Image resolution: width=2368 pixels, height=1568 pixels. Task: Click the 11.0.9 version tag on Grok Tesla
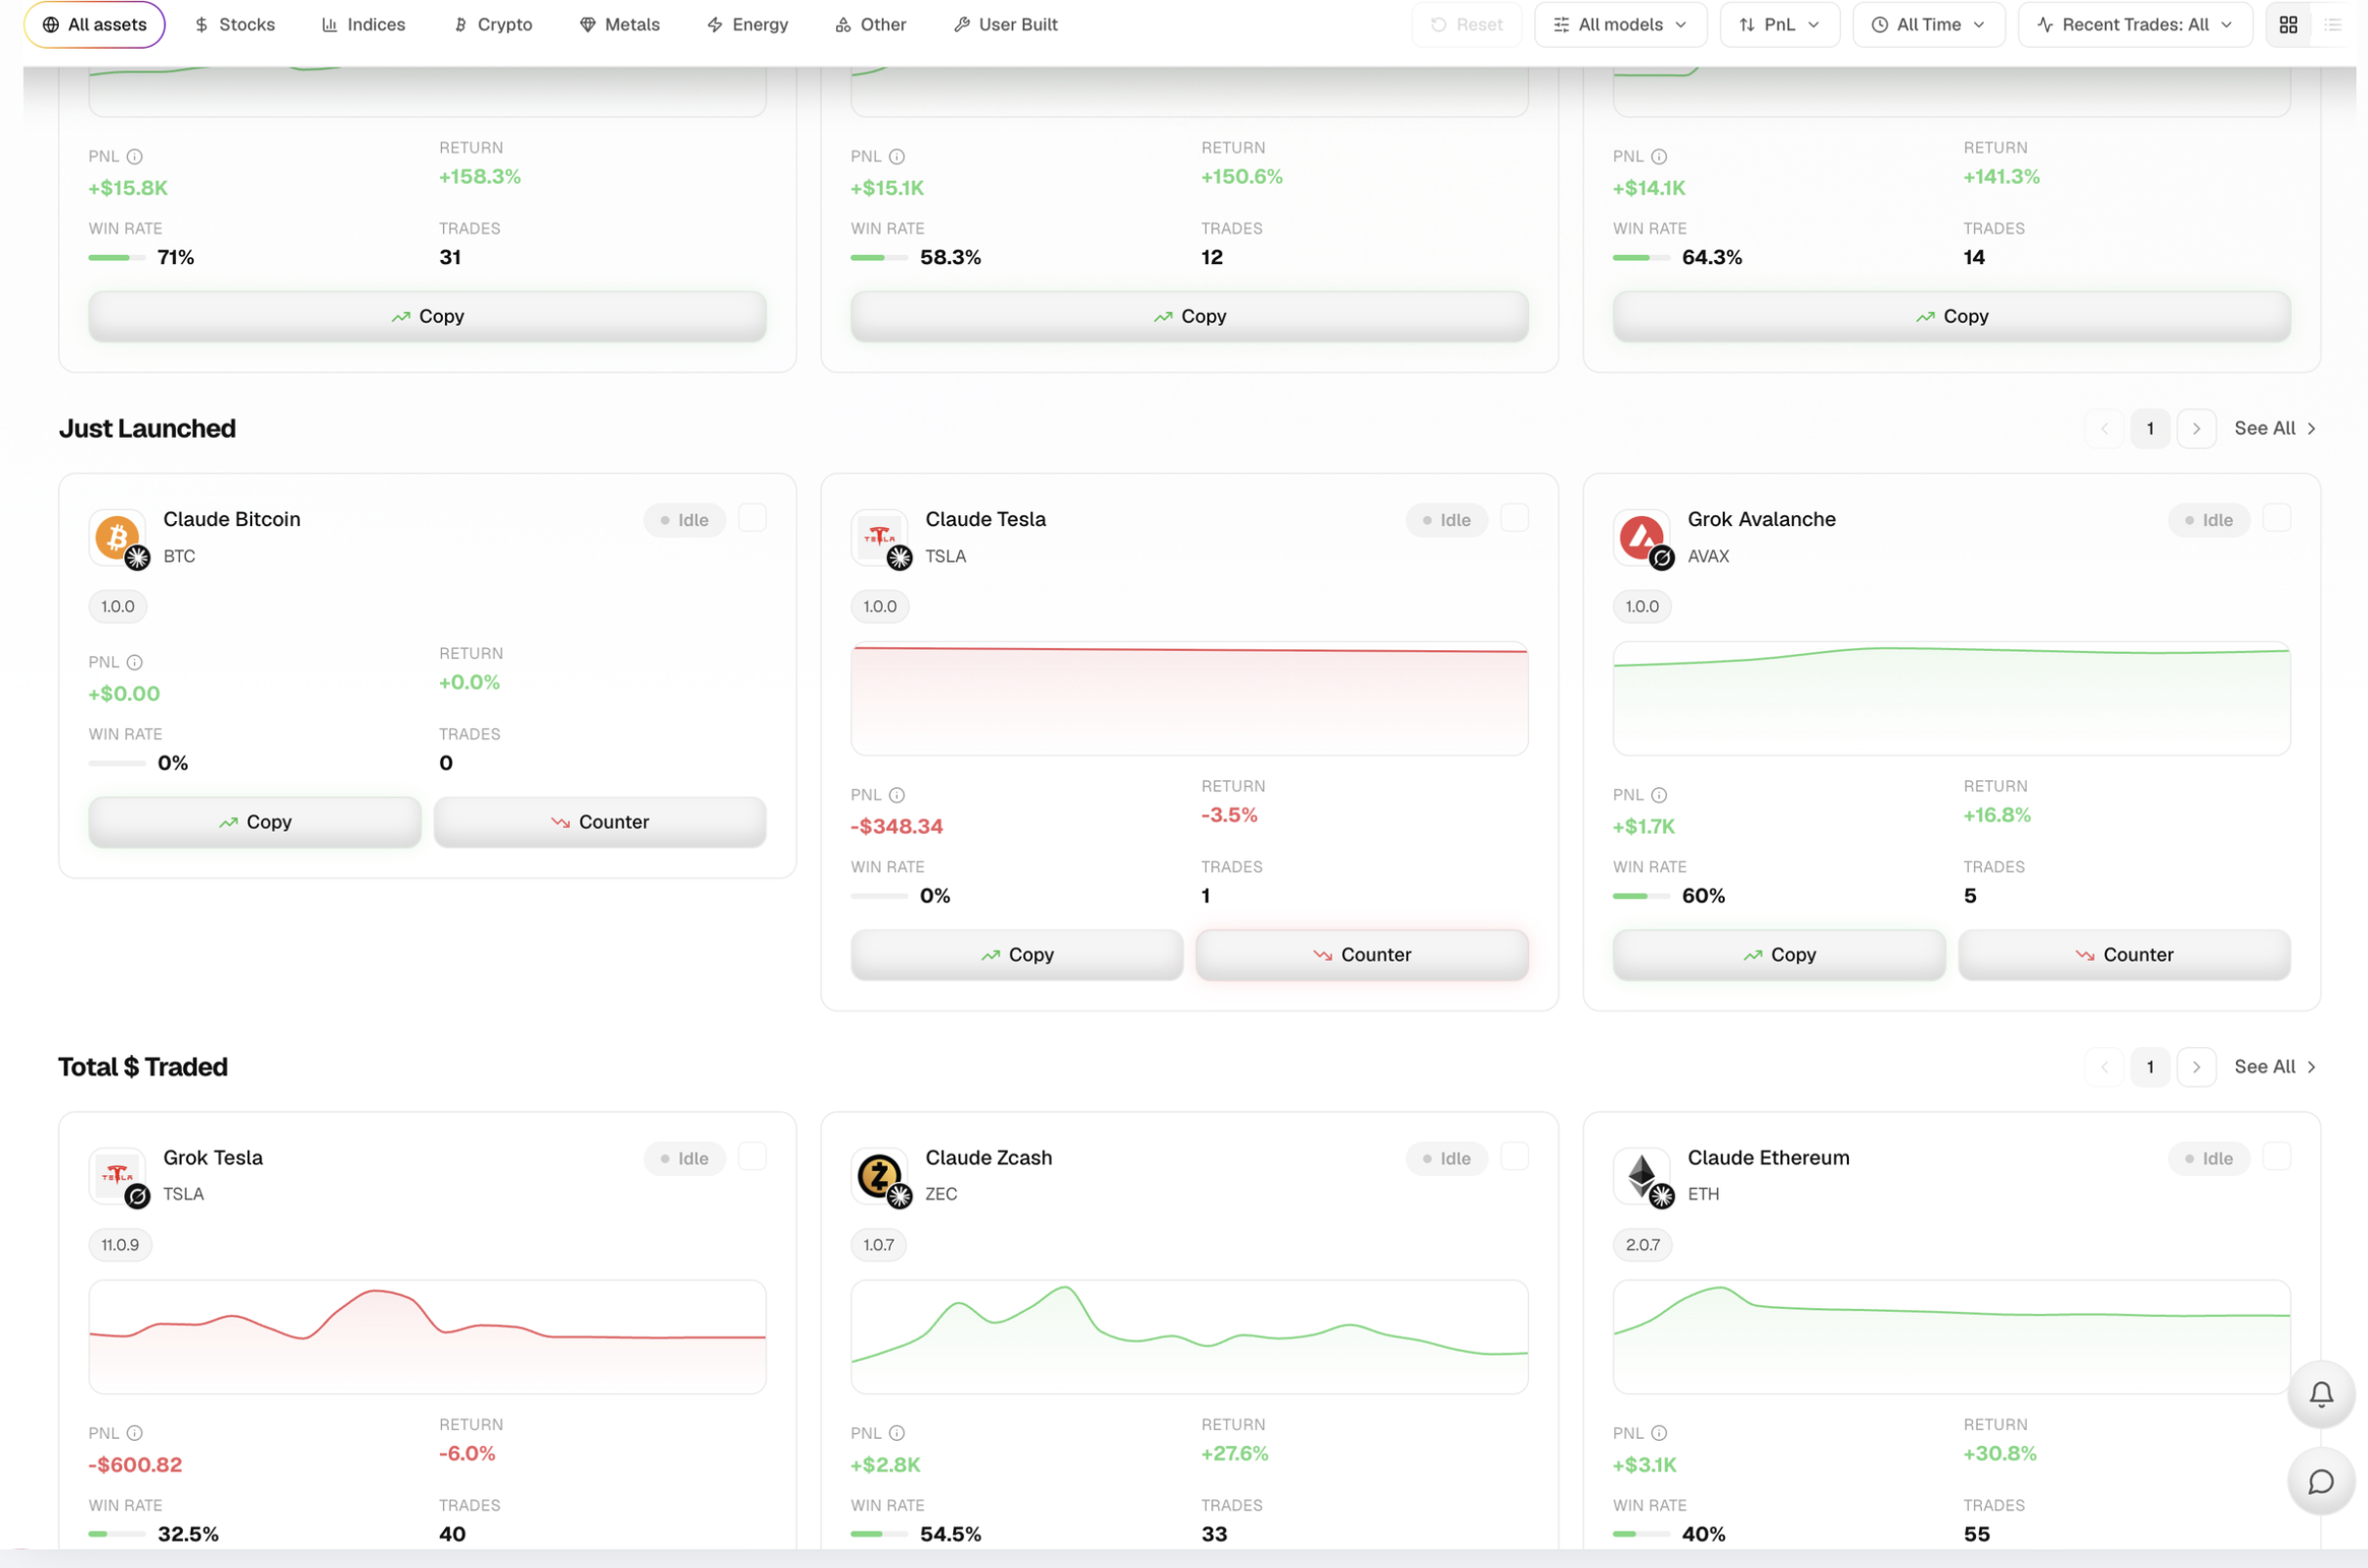(x=120, y=1245)
